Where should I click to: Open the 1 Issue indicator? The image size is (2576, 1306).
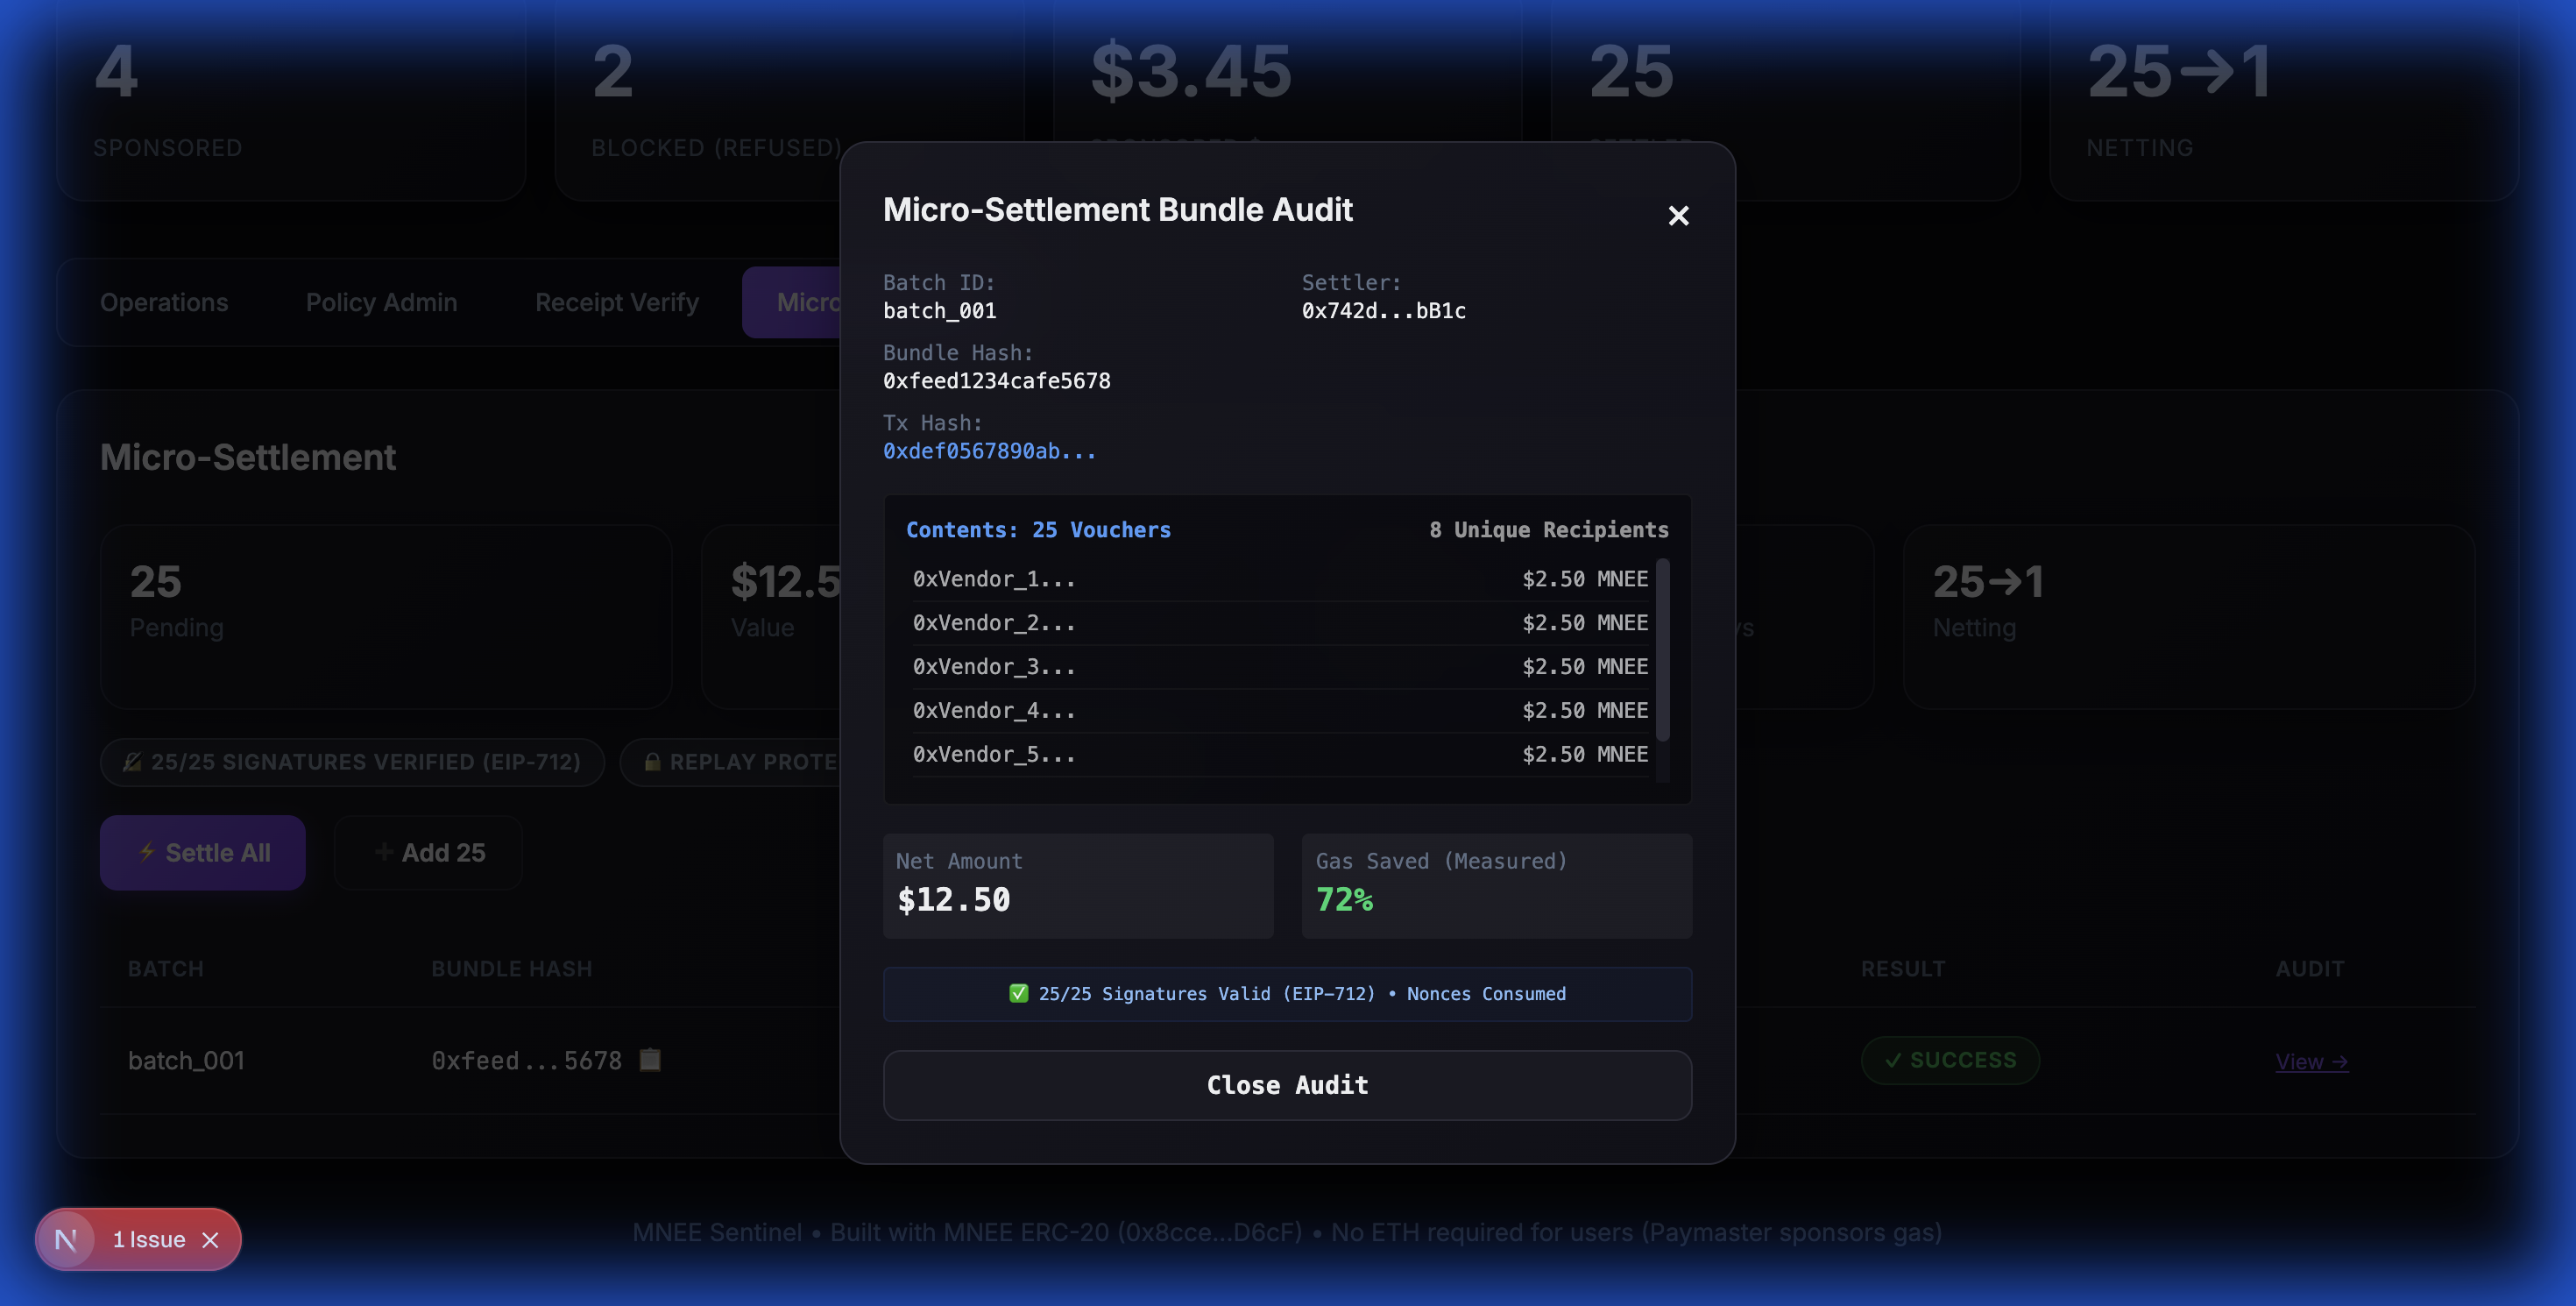coord(148,1240)
